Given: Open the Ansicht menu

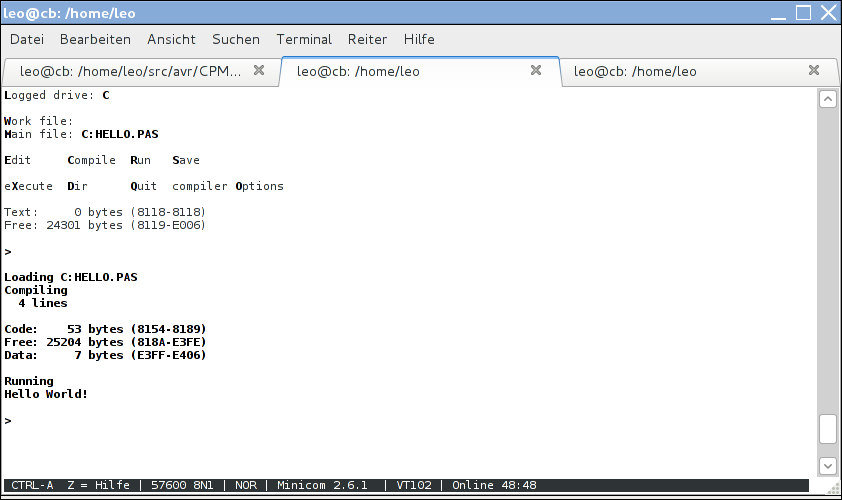Looking at the screenshot, I should 171,39.
